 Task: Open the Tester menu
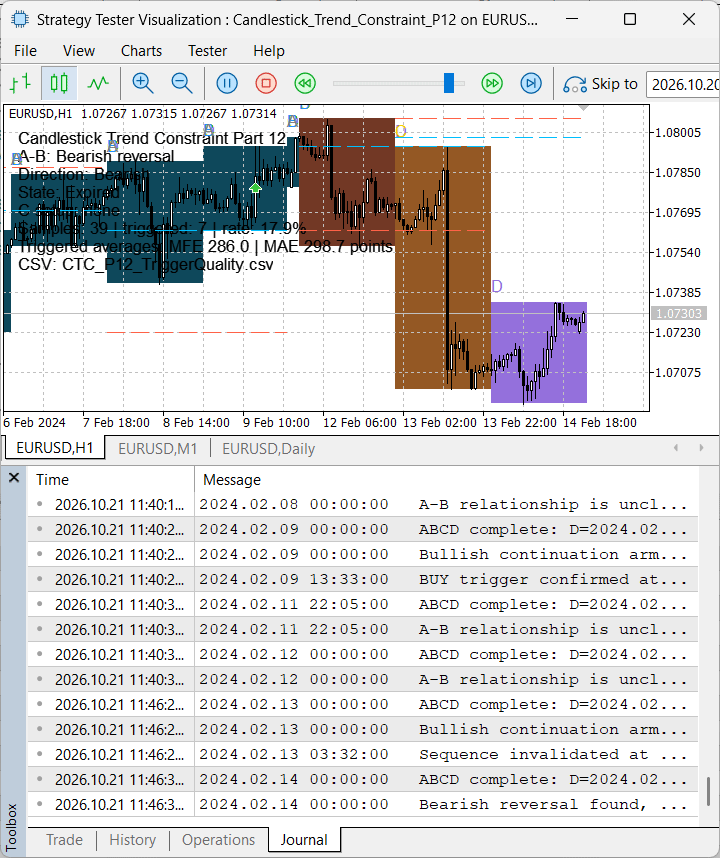[x=207, y=51]
